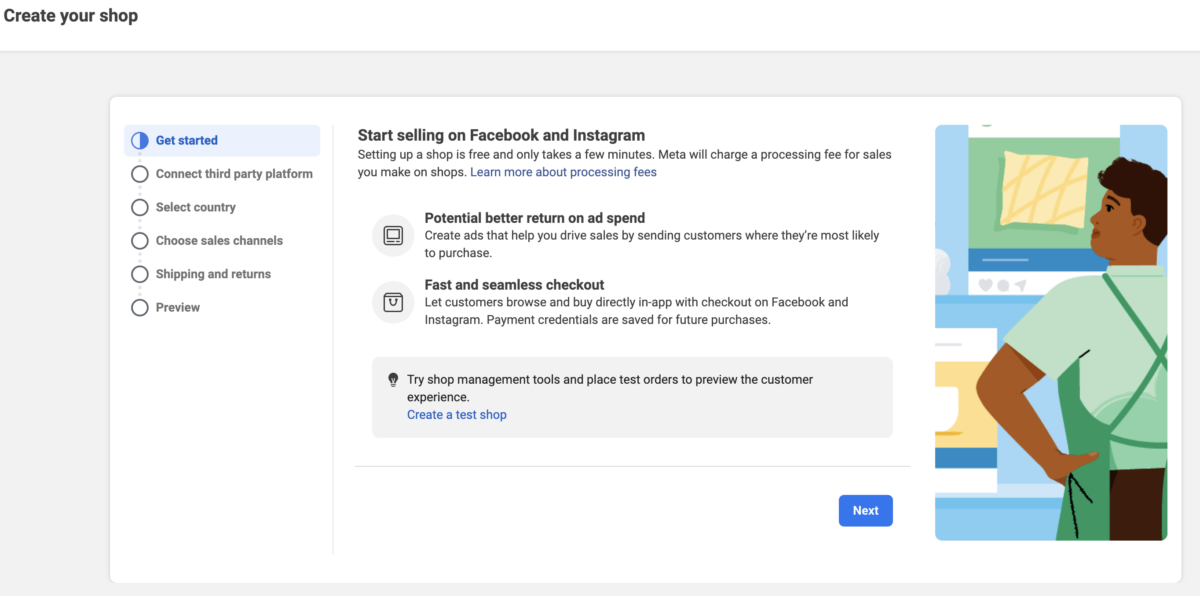Select the Select country step circle
The width and height of the screenshot is (1200, 596).
[x=140, y=207]
